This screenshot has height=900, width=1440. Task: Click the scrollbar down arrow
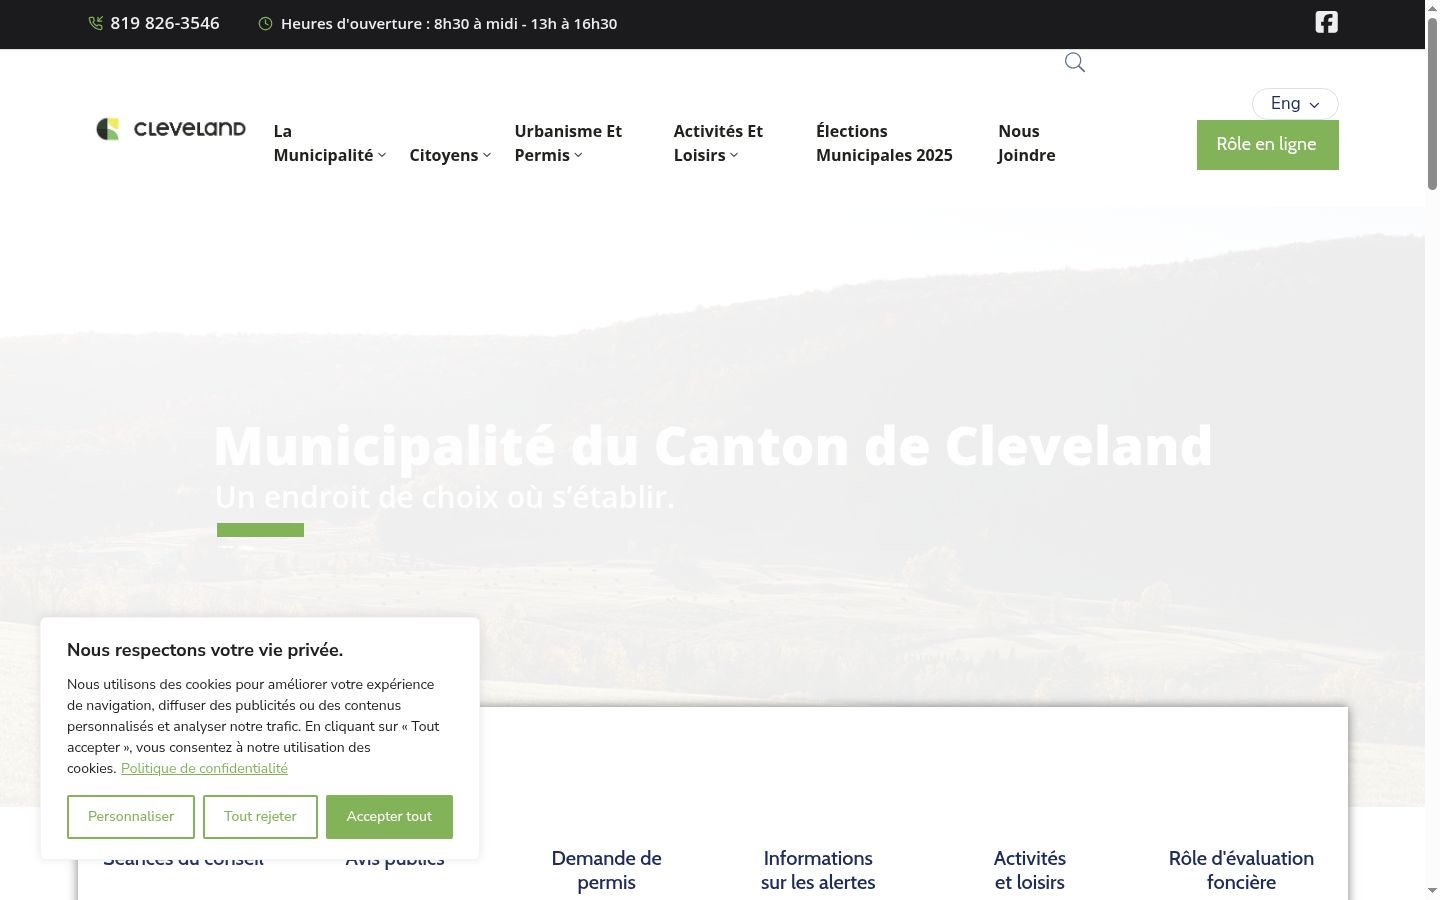coord(1432,891)
